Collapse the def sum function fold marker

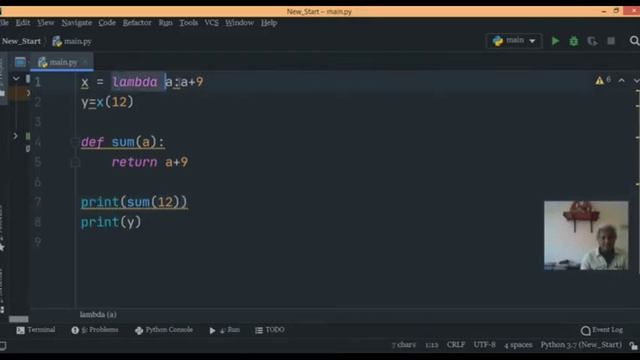click(75, 142)
